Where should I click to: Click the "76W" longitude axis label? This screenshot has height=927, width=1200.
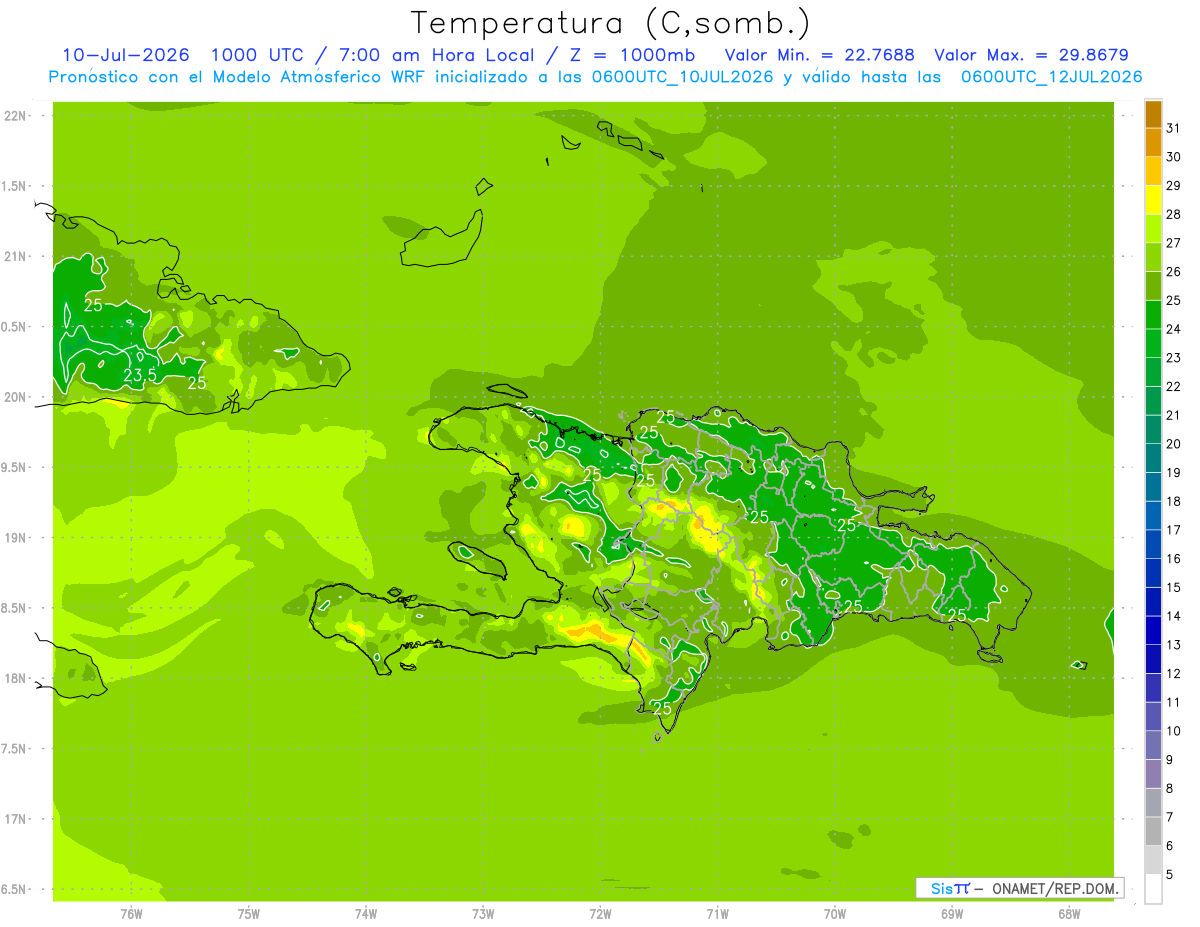[x=131, y=913]
